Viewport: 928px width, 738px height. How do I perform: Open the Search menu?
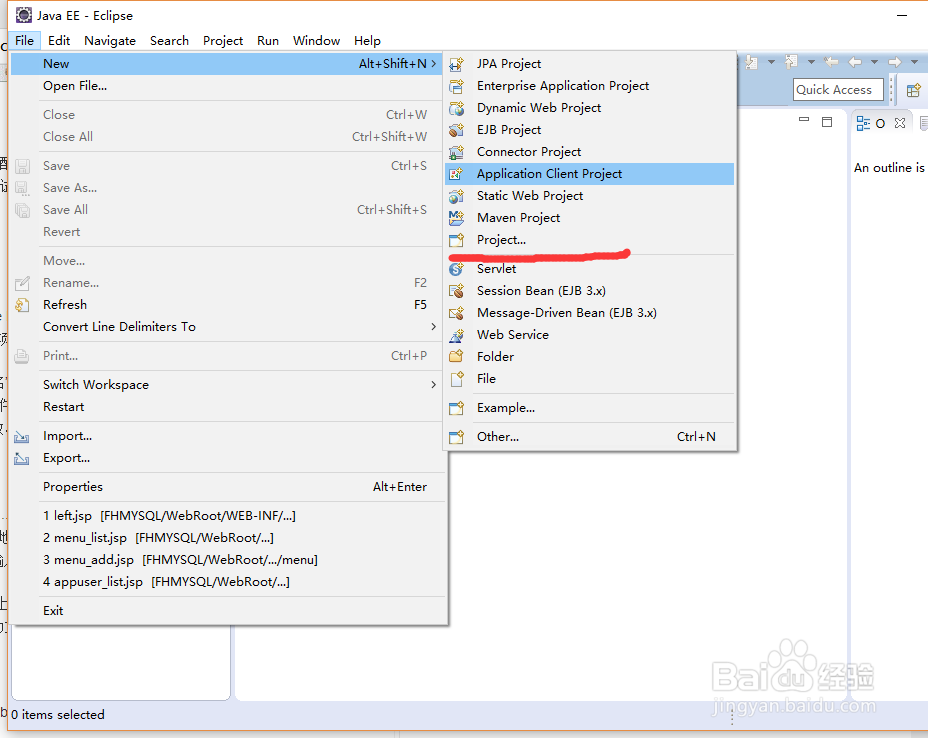click(x=169, y=41)
